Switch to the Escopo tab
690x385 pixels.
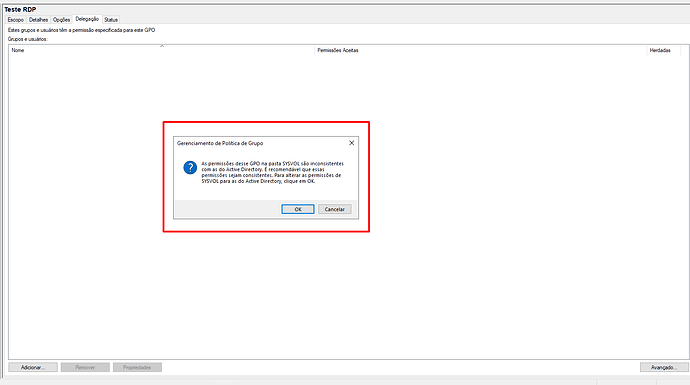pos(15,20)
